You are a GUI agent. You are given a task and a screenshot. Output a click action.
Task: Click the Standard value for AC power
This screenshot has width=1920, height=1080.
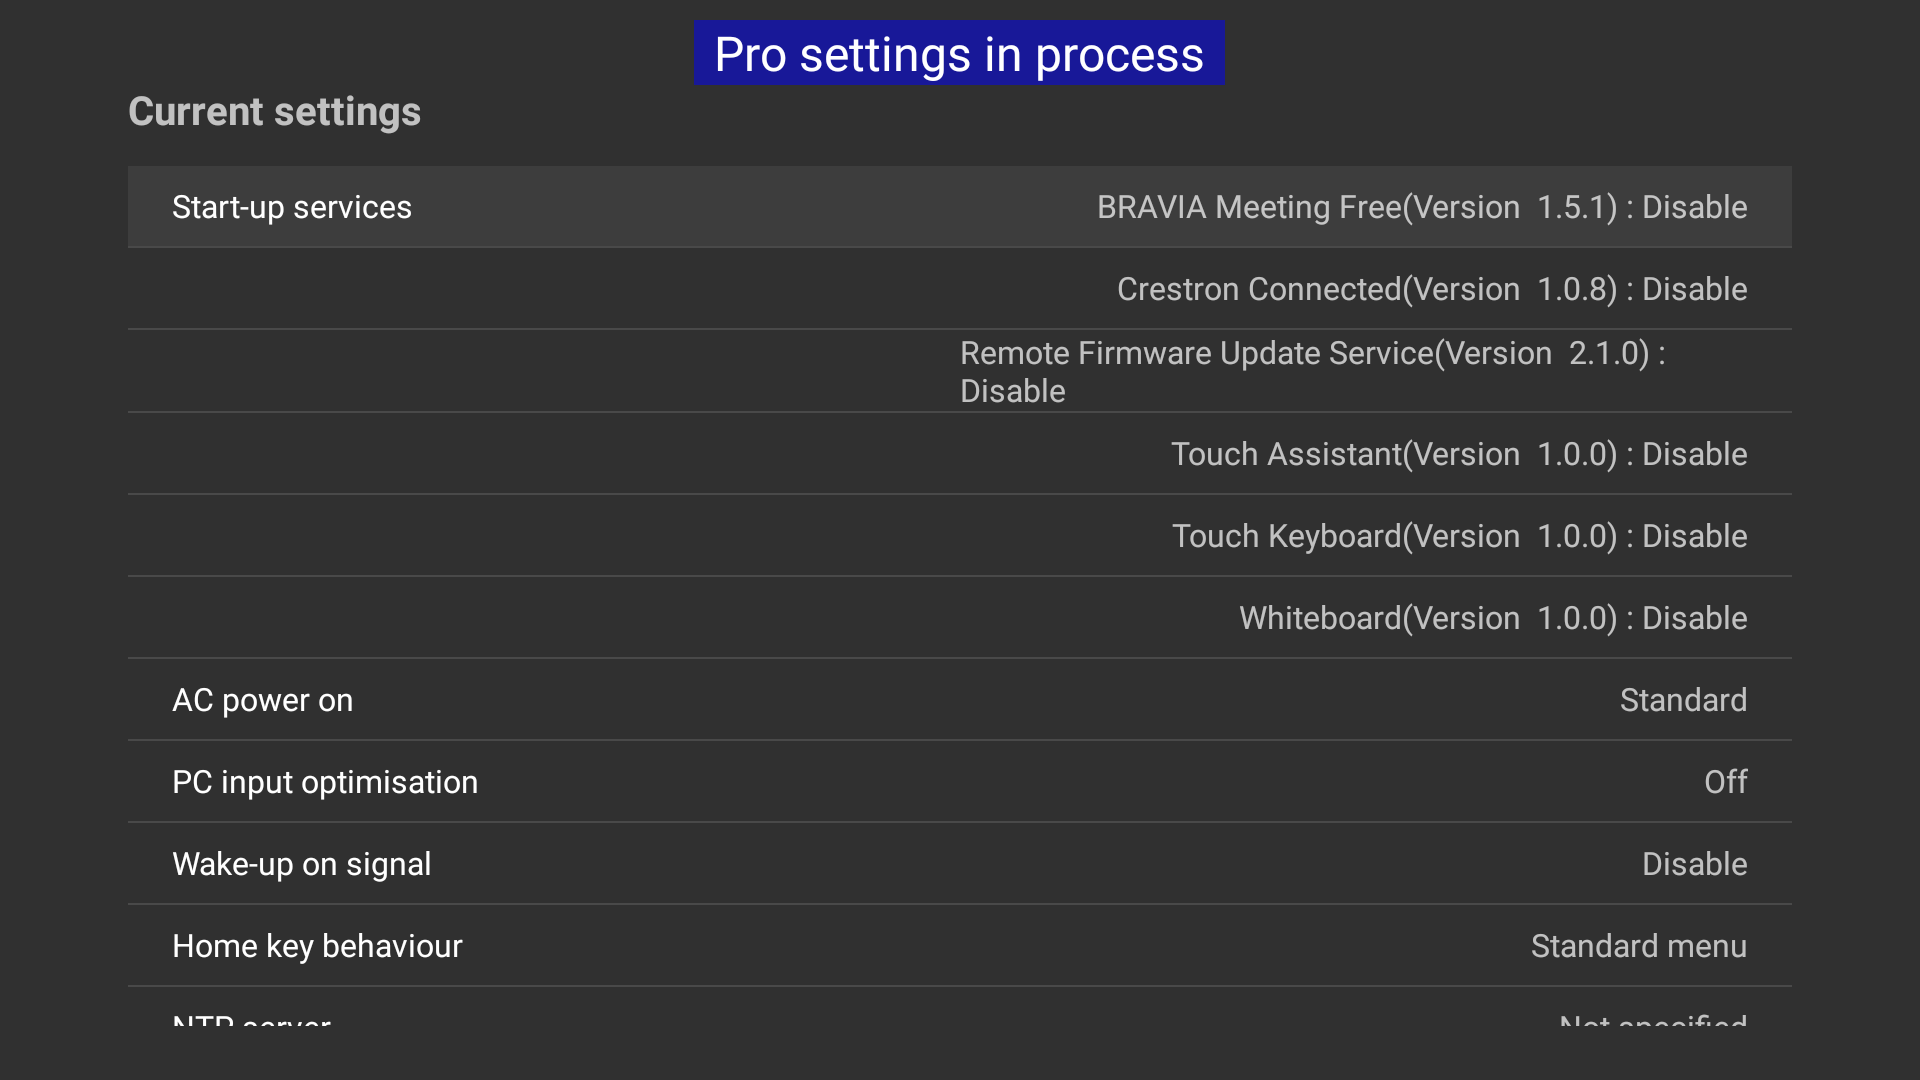click(x=1682, y=700)
